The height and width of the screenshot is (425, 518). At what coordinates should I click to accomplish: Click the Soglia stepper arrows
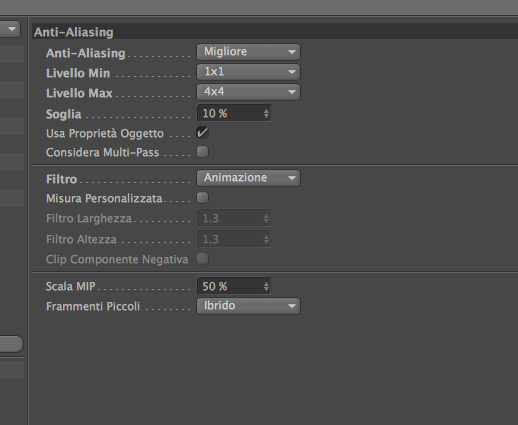coord(266,113)
